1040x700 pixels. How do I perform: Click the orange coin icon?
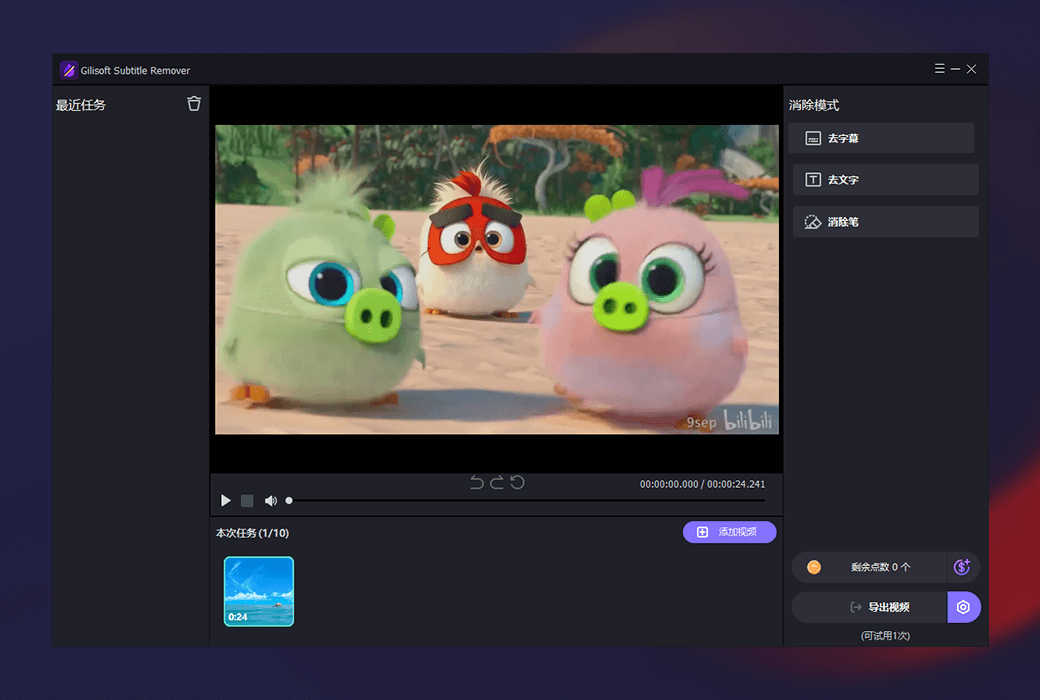click(x=814, y=567)
